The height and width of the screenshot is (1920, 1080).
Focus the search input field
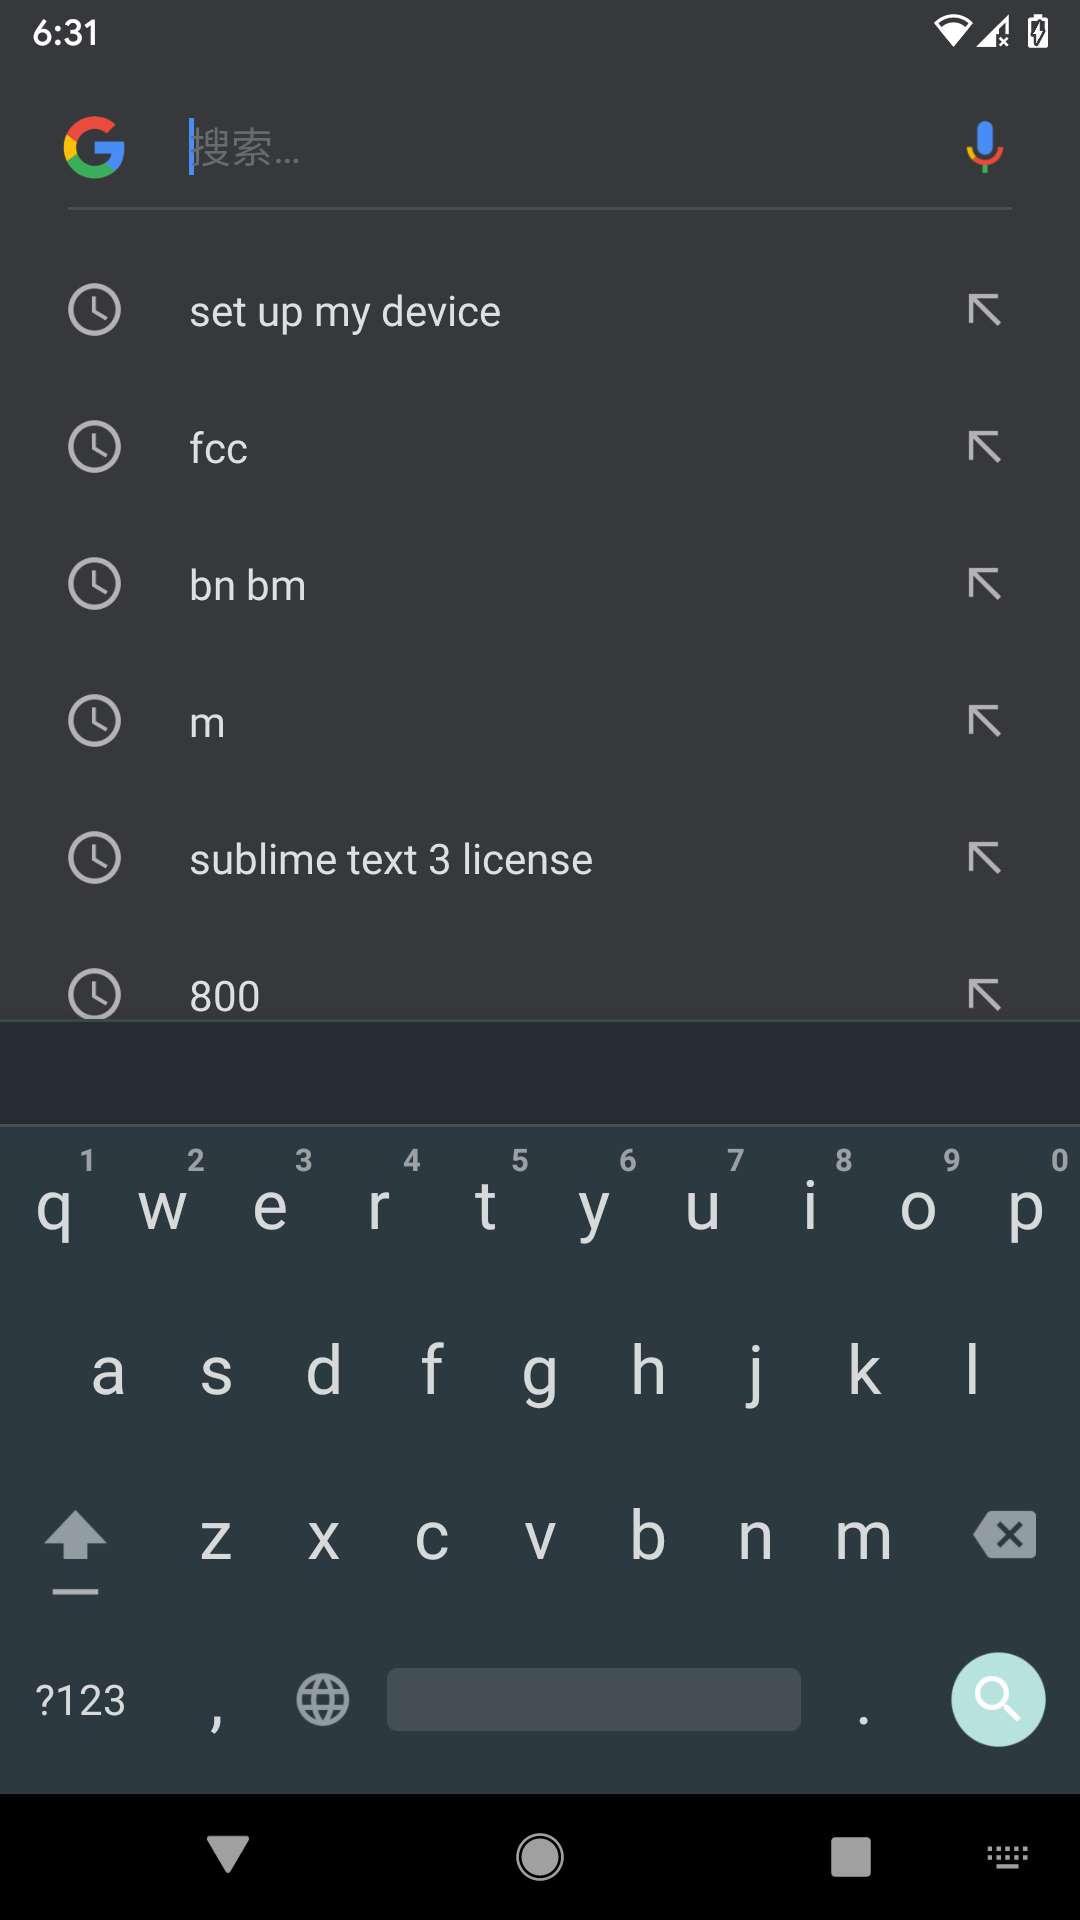[x=560, y=147]
